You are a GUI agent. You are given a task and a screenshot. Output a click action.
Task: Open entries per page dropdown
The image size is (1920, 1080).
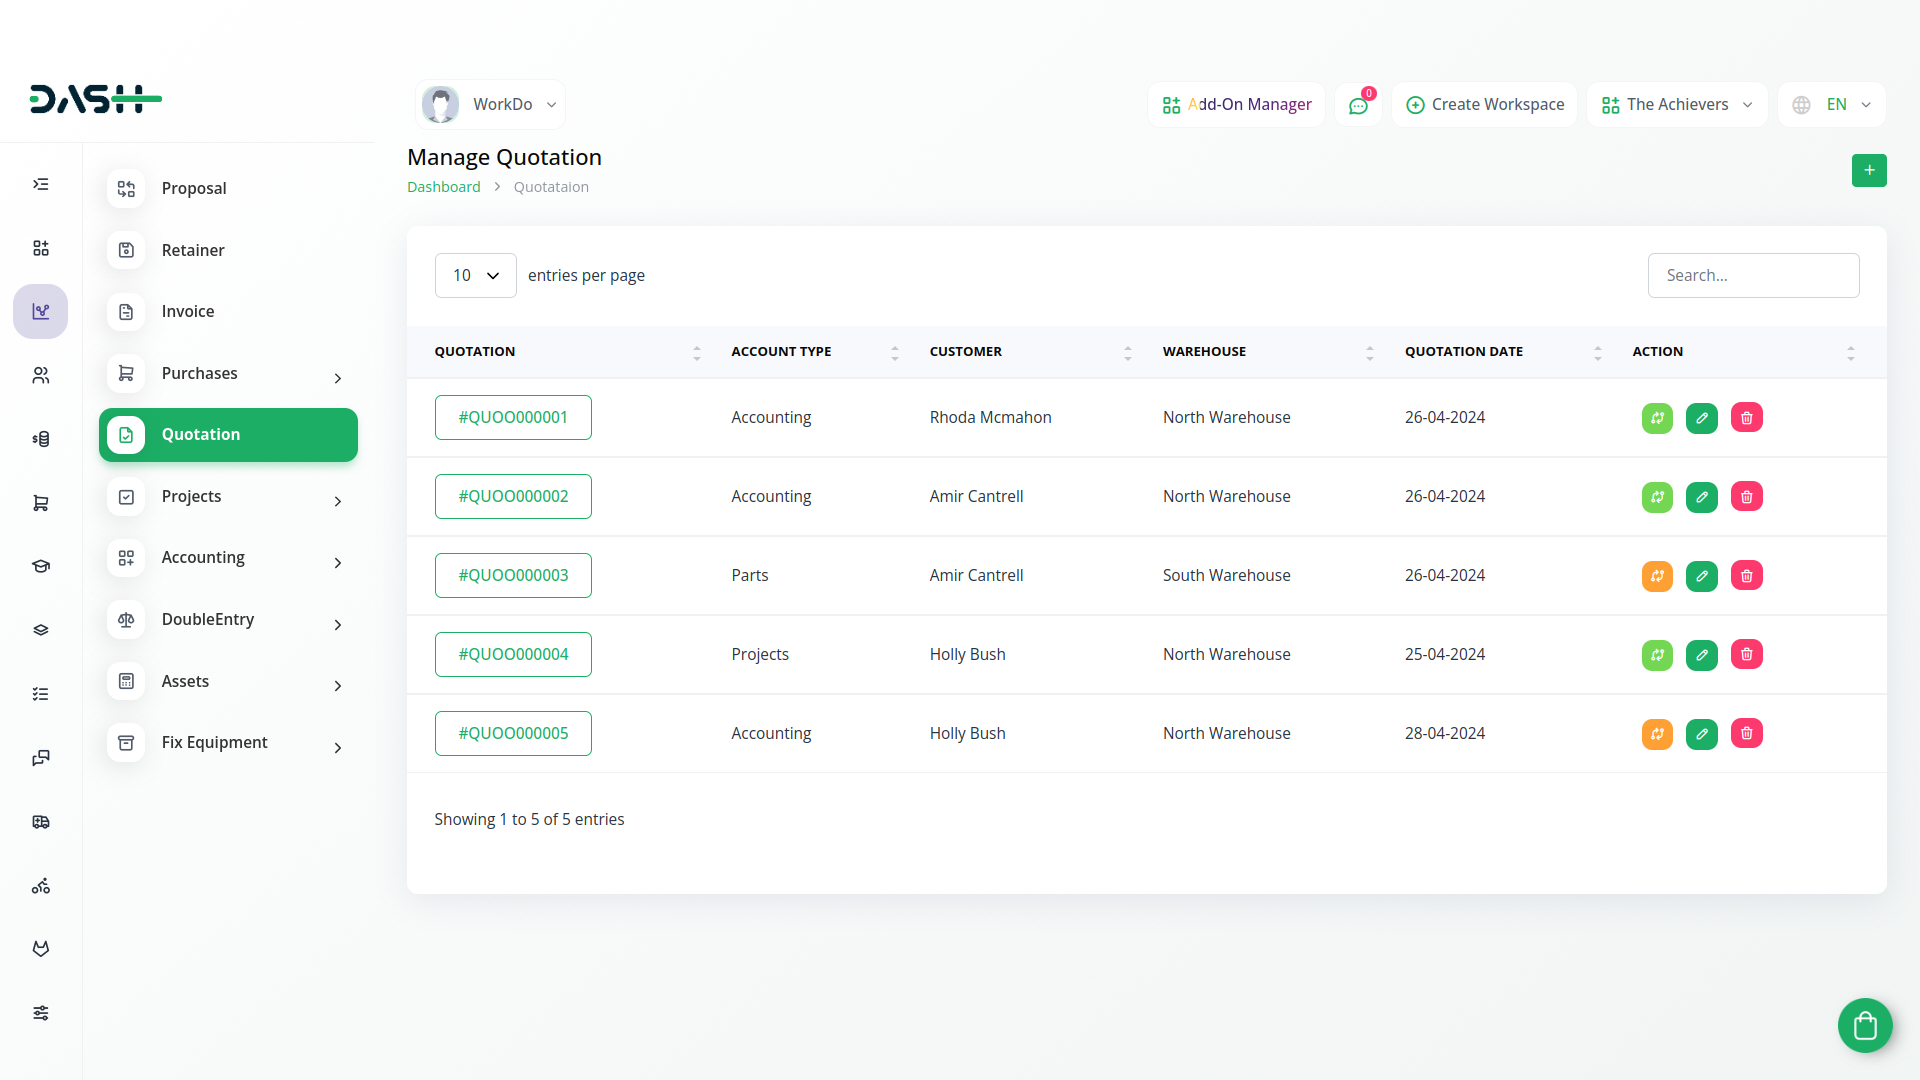(x=475, y=276)
